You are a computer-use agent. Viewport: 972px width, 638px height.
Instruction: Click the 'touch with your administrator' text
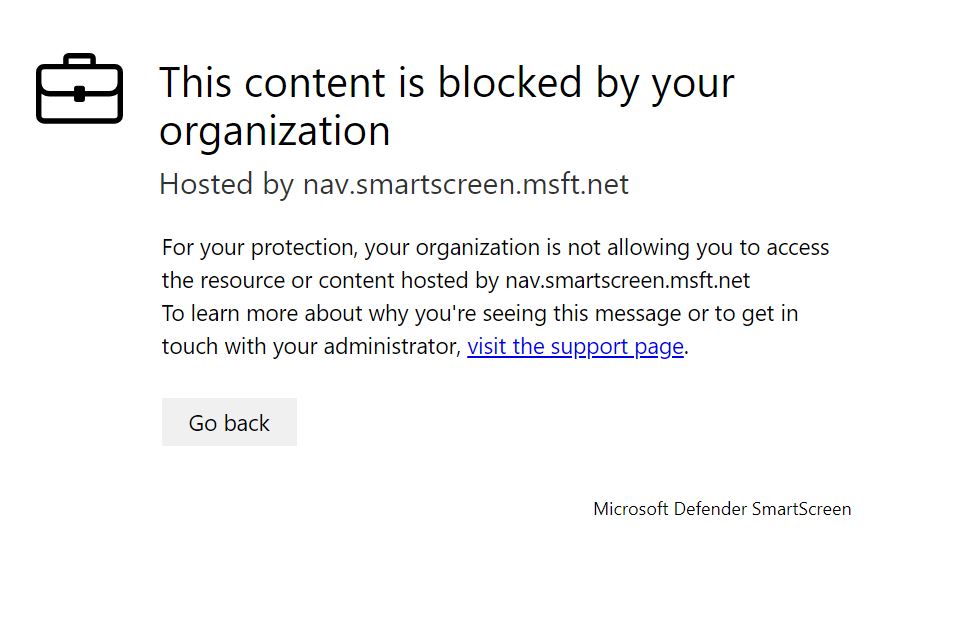311,347
